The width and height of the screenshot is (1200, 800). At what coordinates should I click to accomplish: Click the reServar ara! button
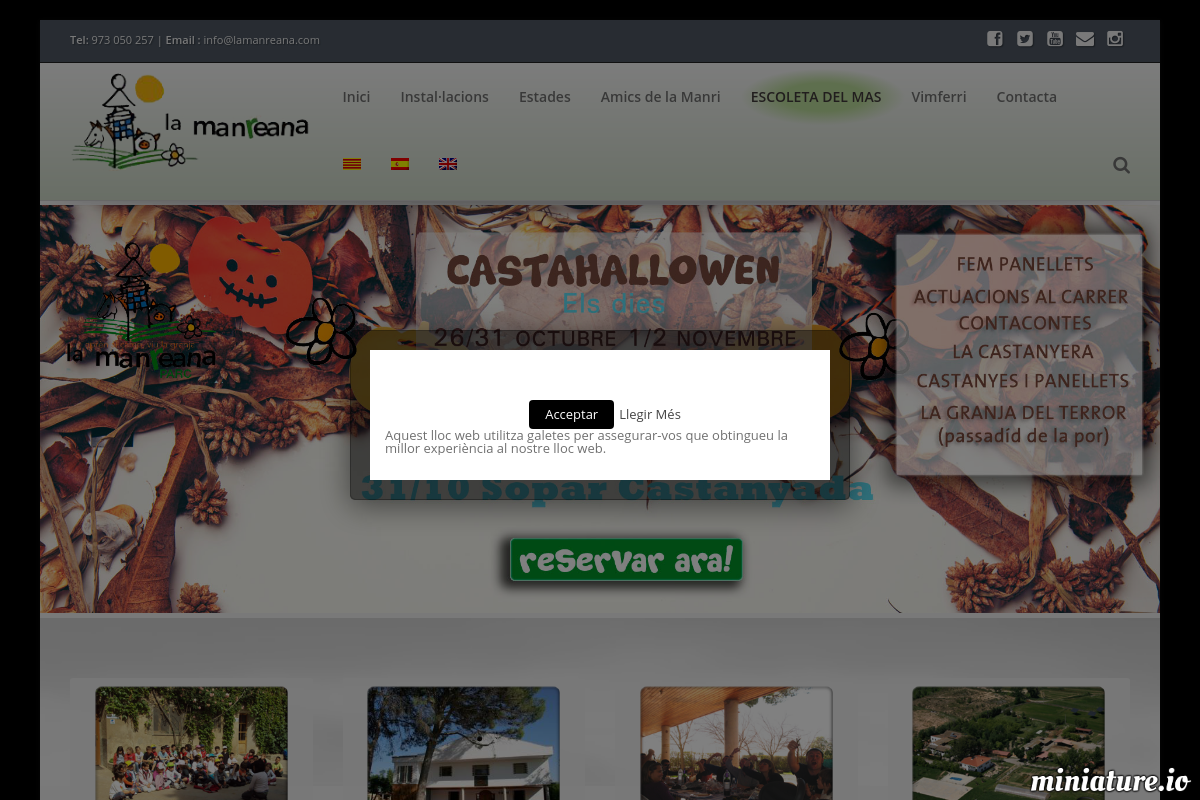click(x=626, y=560)
